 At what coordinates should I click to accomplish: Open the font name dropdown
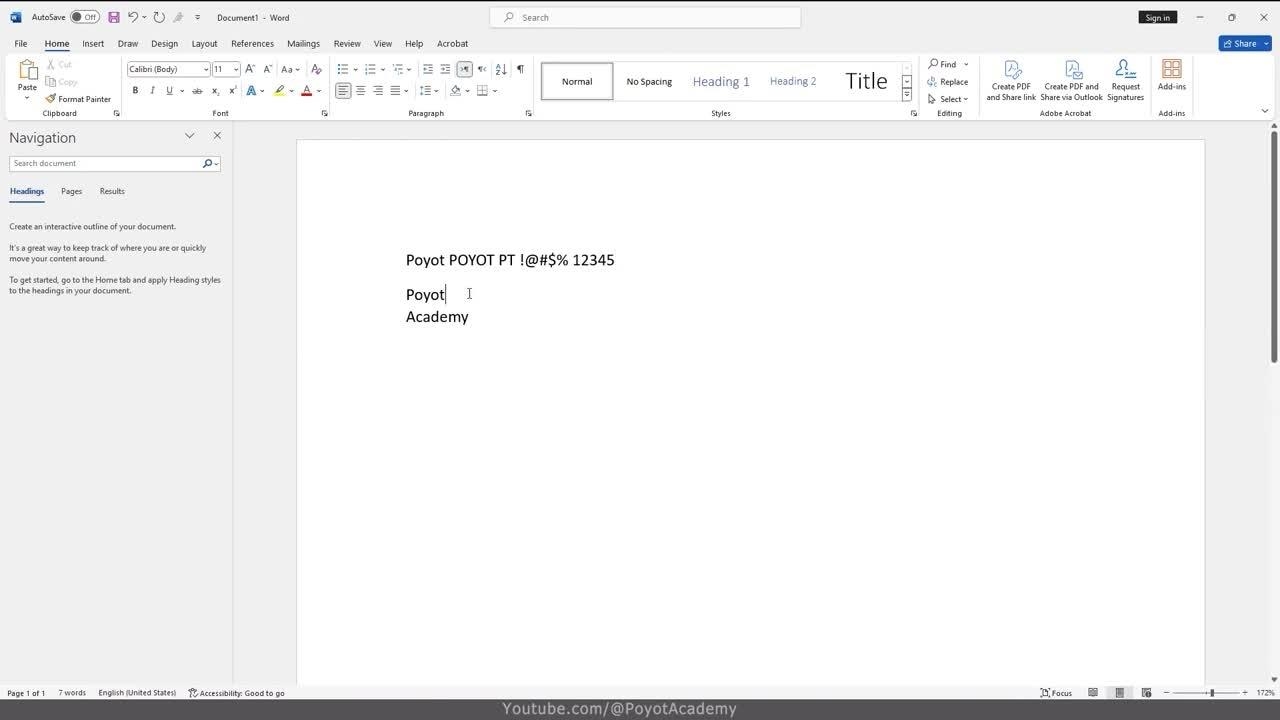pos(206,69)
